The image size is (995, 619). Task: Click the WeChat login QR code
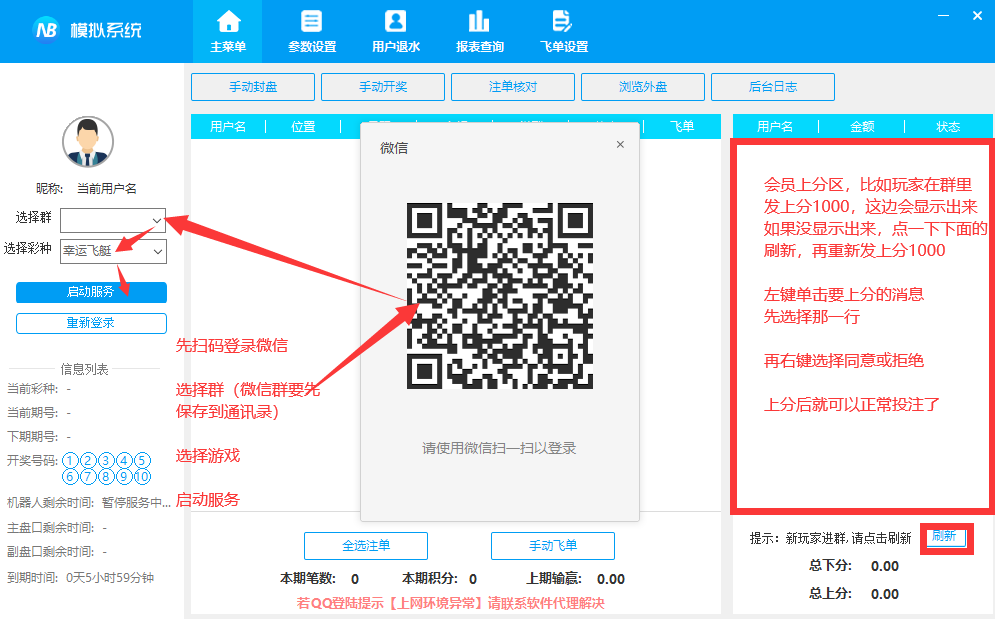[x=499, y=296]
